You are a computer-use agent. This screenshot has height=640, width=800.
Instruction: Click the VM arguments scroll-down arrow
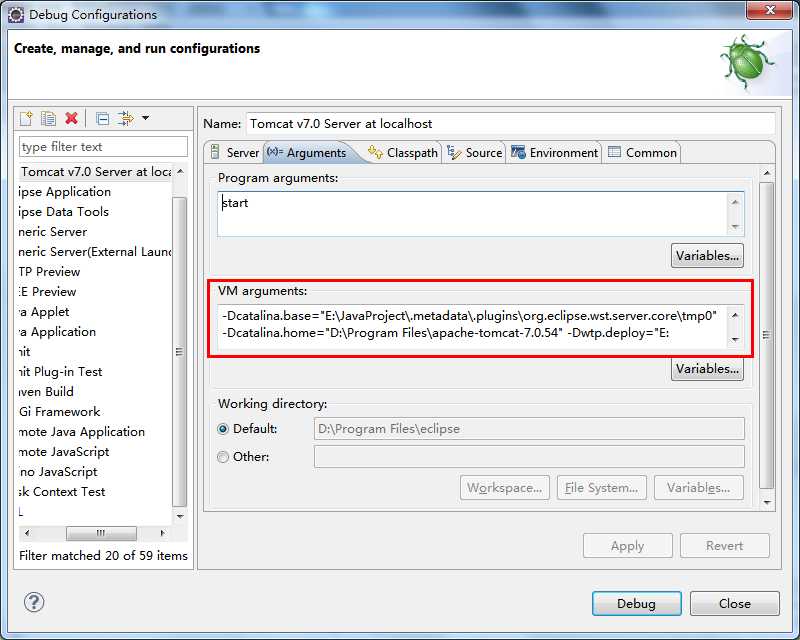click(735, 339)
